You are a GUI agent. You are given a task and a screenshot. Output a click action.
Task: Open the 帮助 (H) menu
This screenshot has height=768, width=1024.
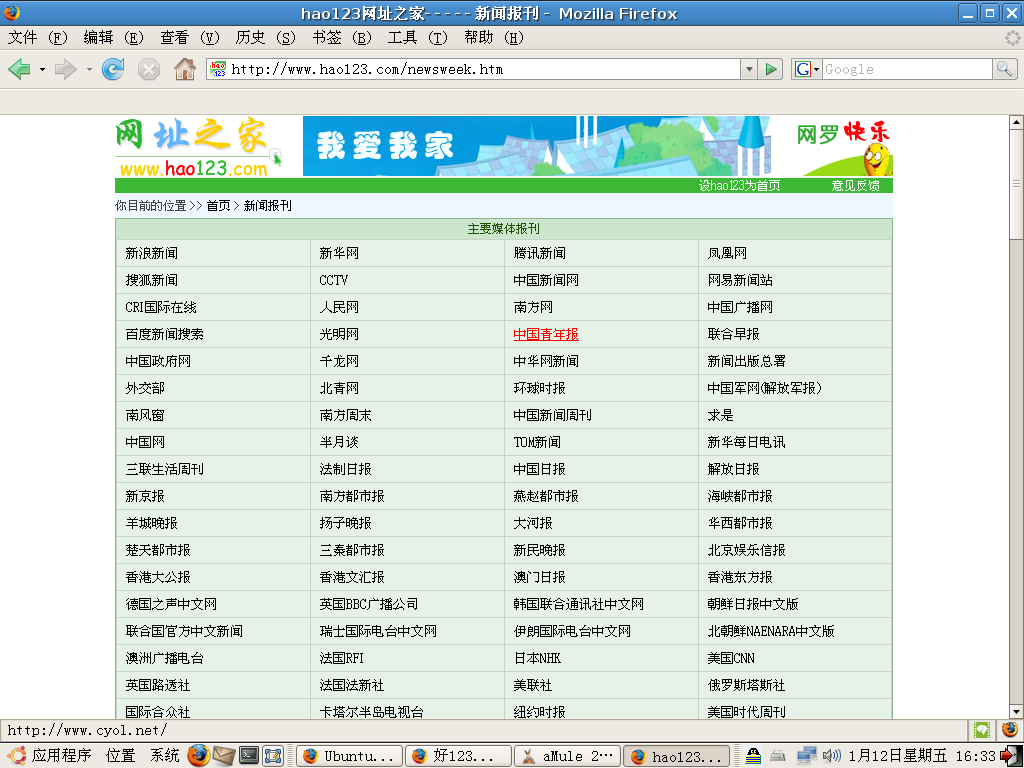pyautogui.click(x=494, y=38)
